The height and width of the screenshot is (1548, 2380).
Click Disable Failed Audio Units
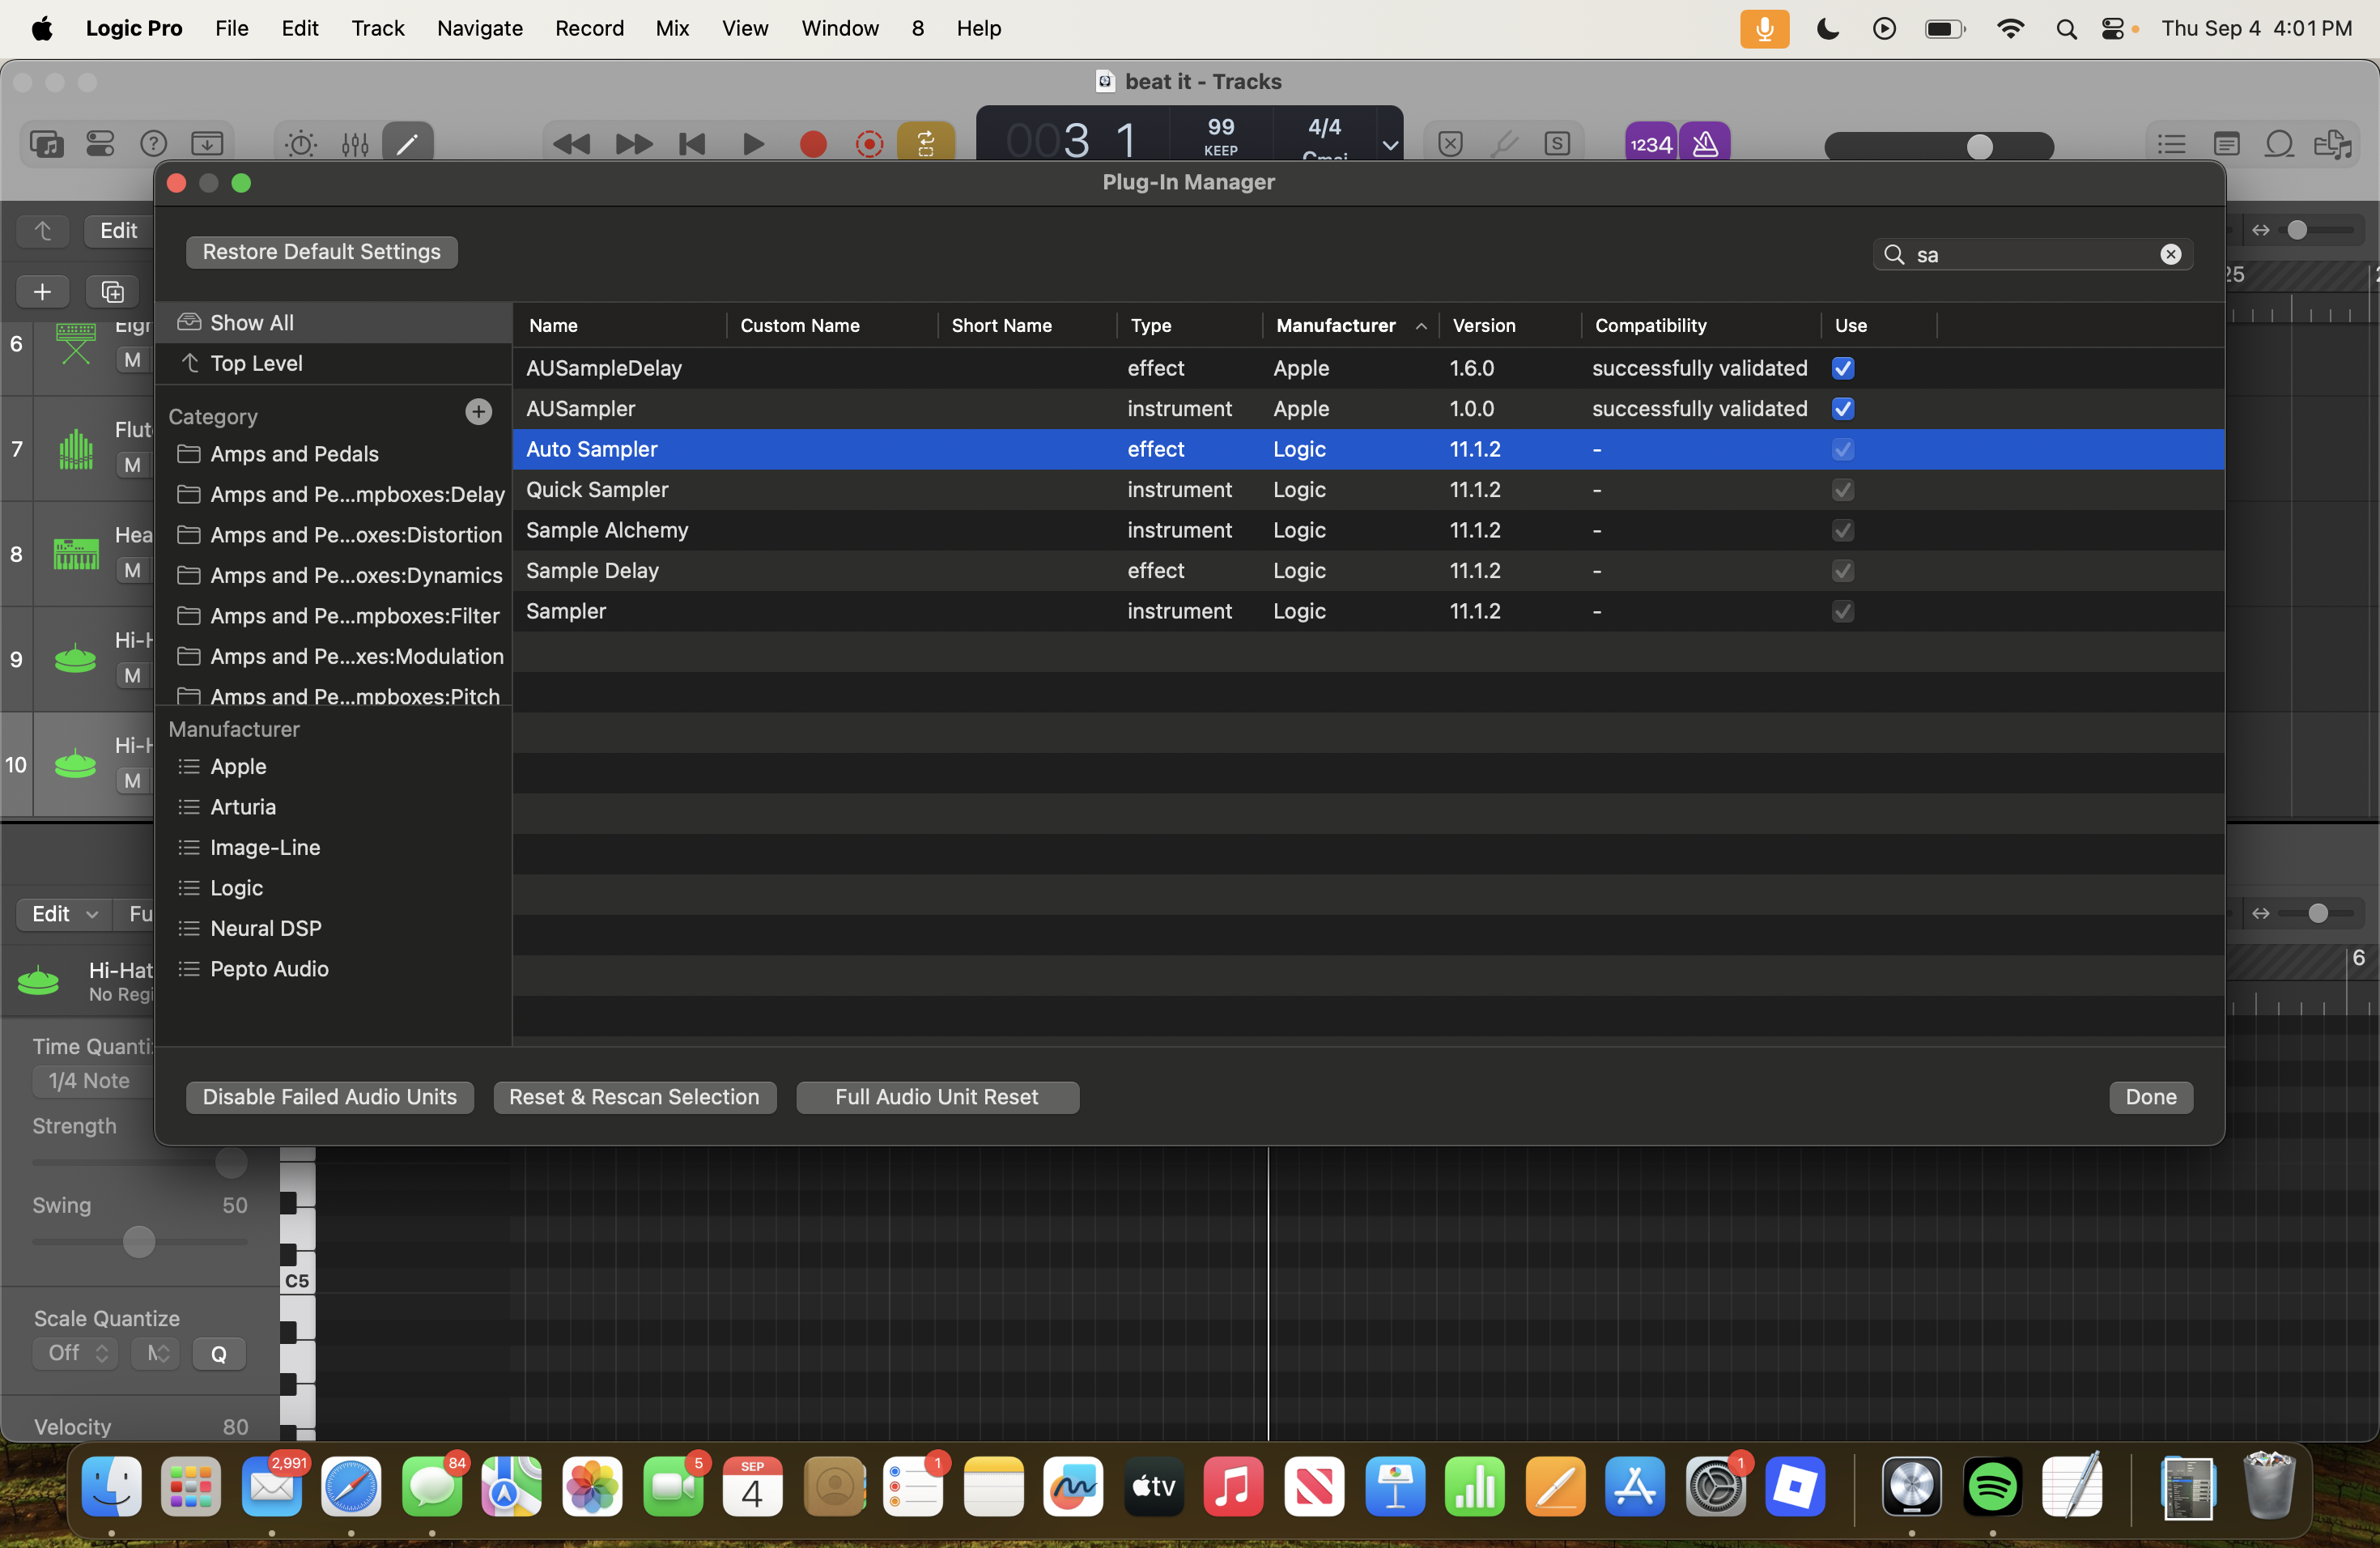pos(329,1097)
